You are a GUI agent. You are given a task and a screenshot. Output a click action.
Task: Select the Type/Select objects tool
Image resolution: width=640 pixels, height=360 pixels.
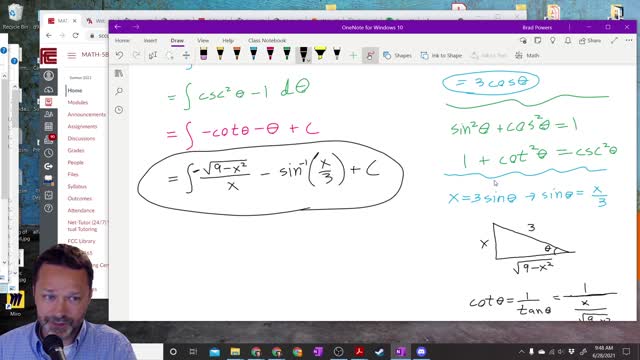click(x=153, y=55)
